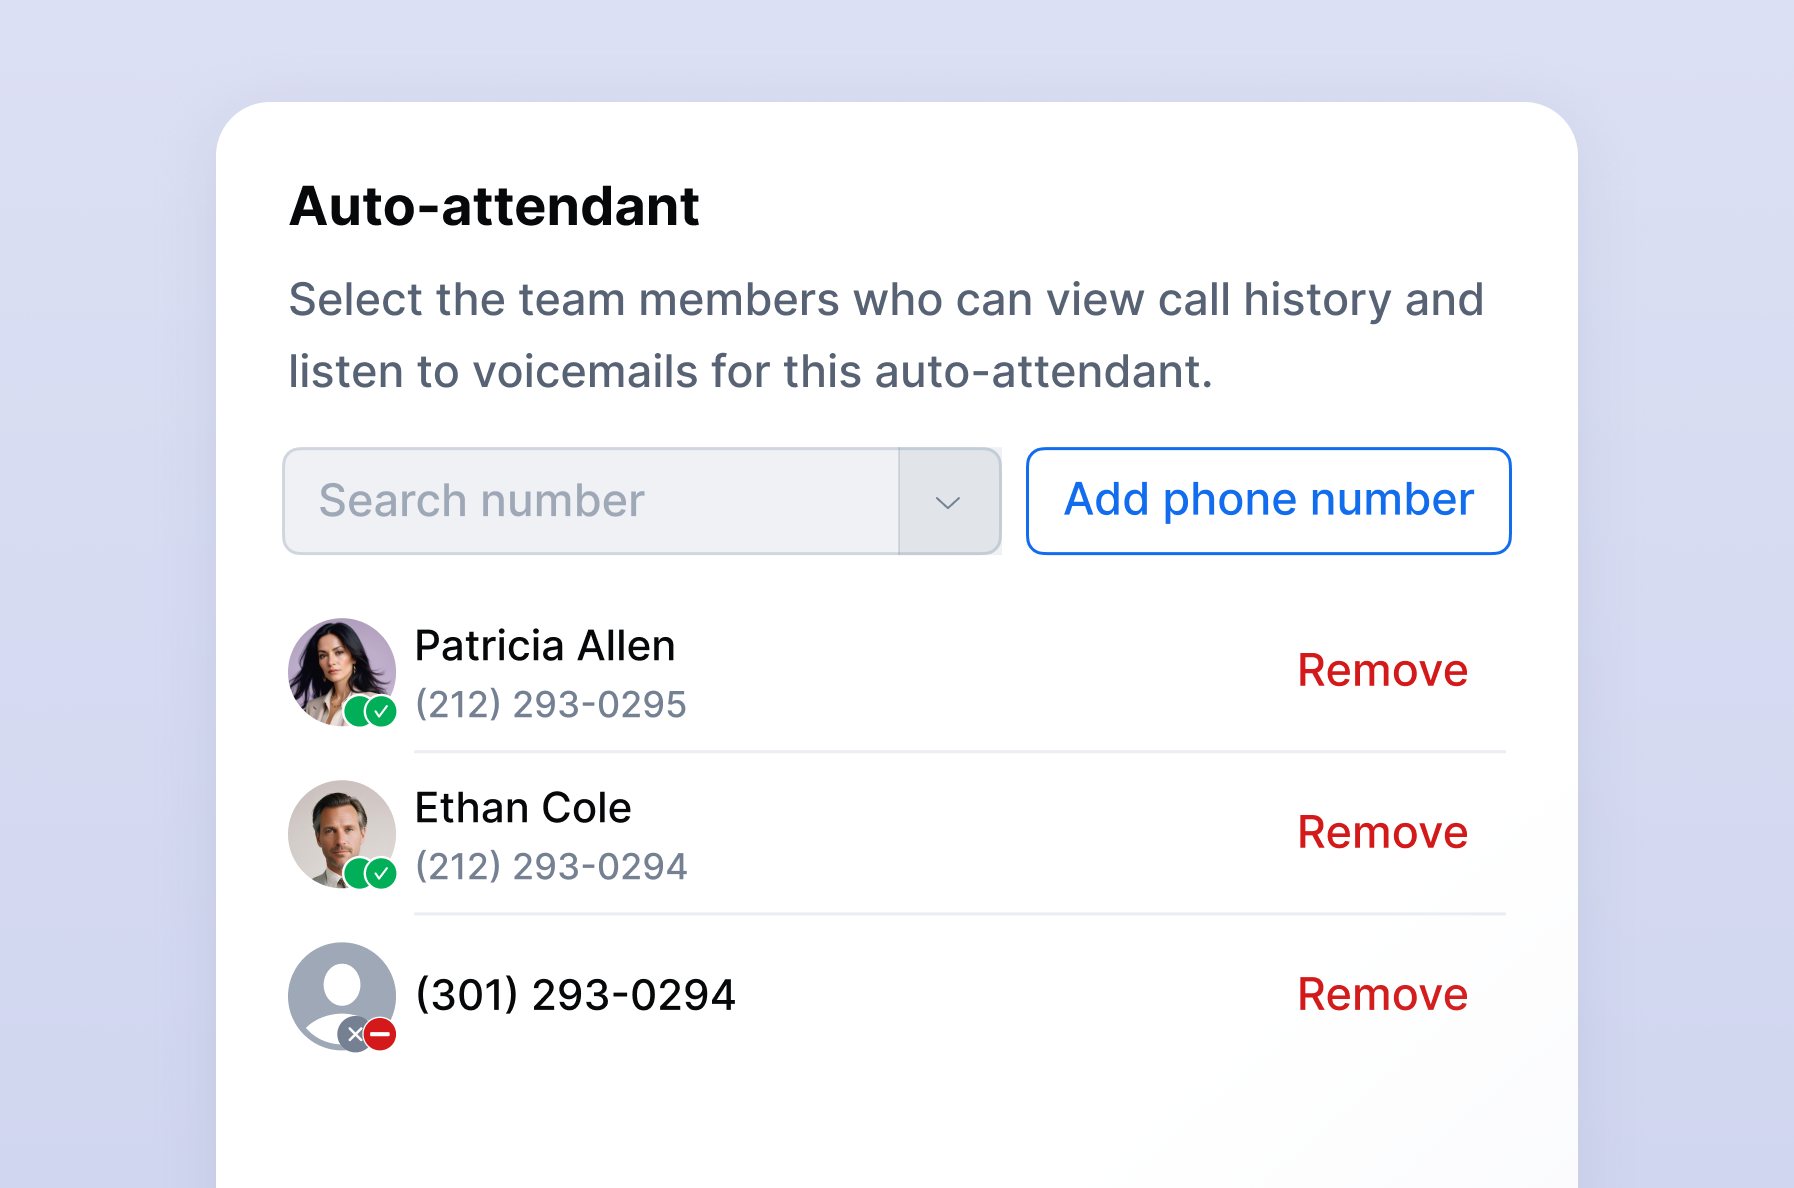This screenshot has height=1188, width=1794.
Task: Click Ethan Cole's profile avatar
Action: point(342,832)
